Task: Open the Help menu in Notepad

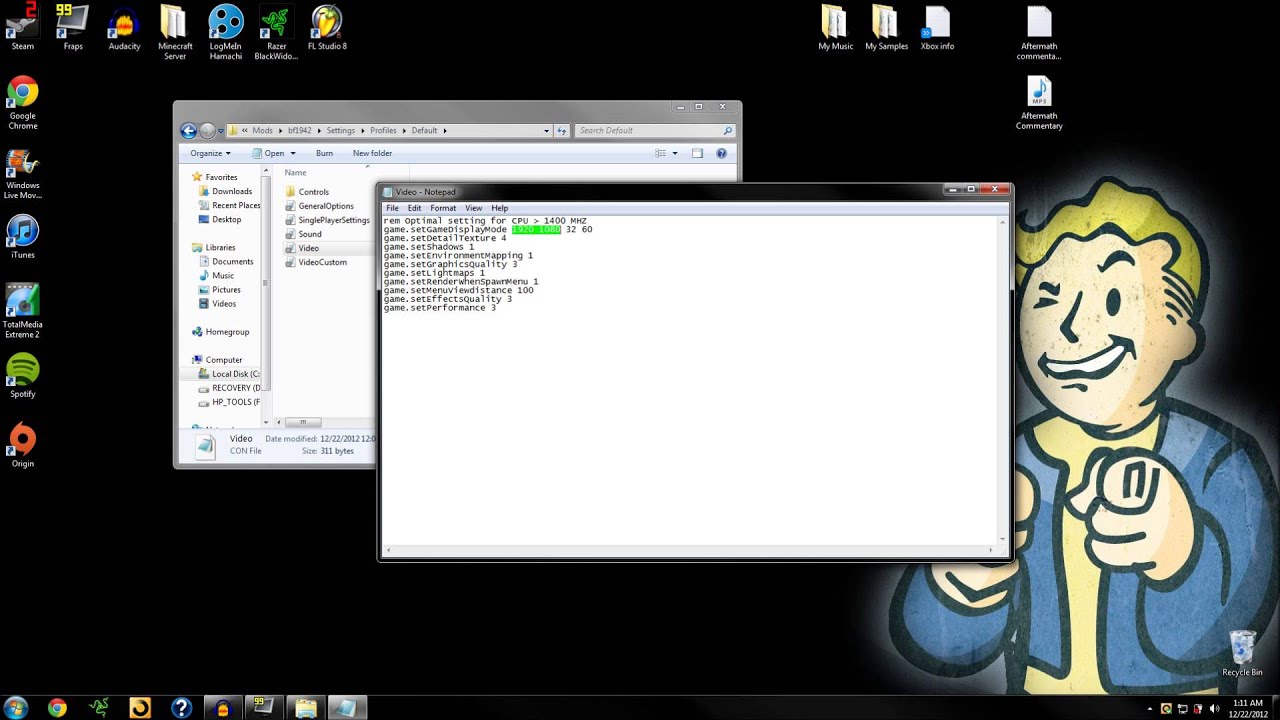Action: 499,208
